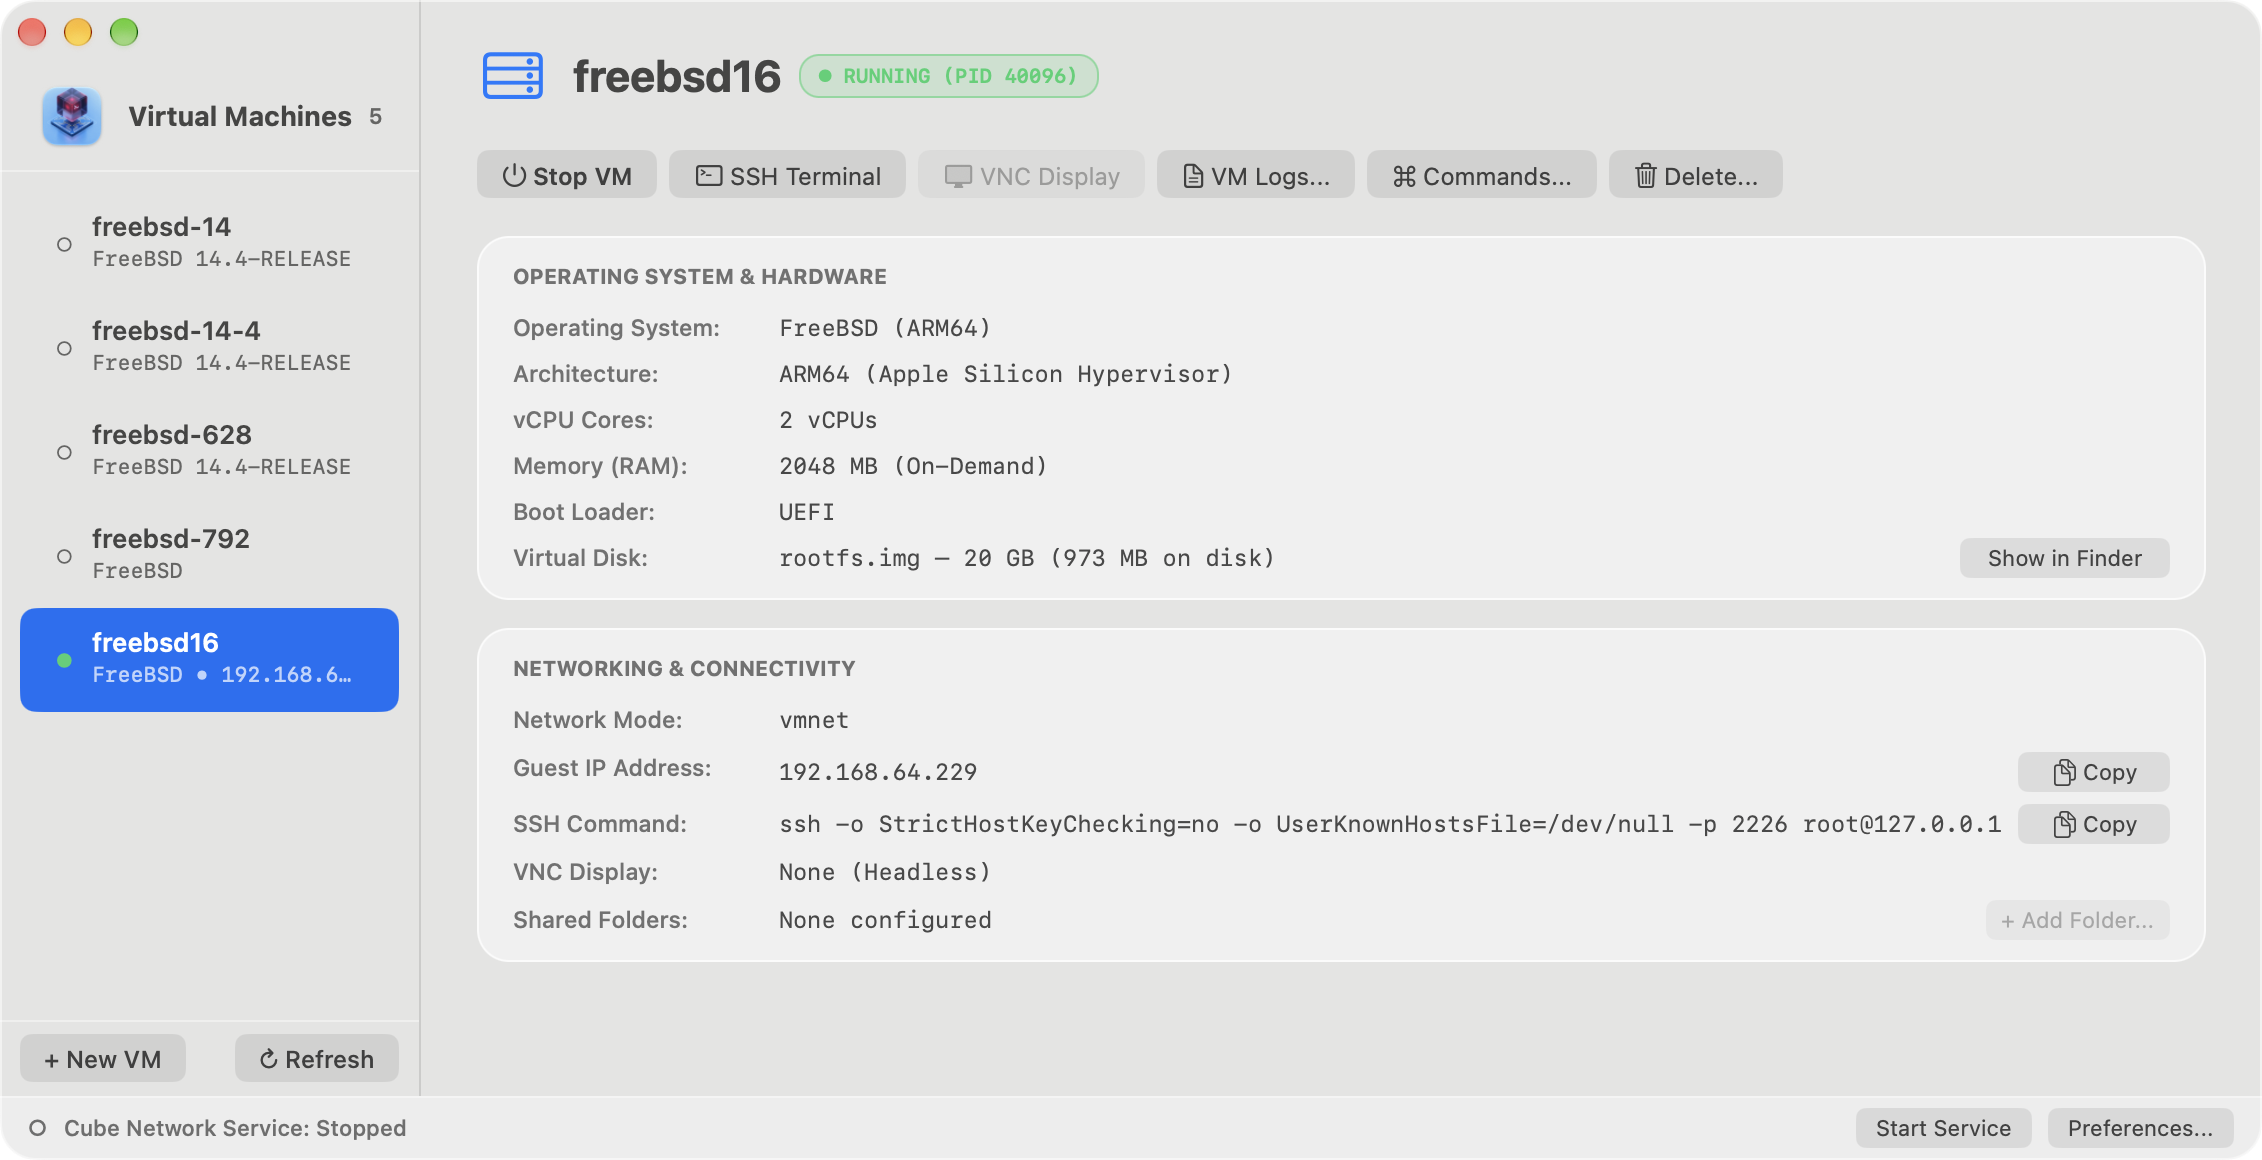Copy the SSH Command

pos(2094,824)
